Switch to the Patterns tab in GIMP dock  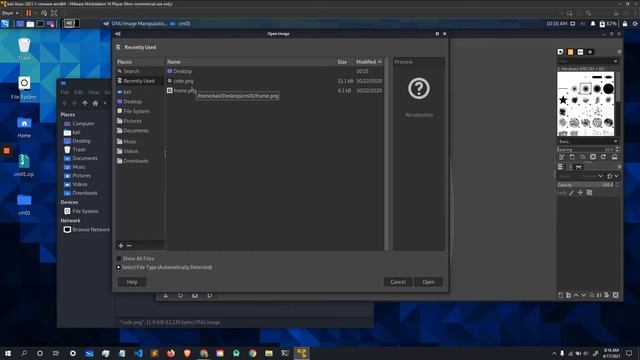point(570,52)
